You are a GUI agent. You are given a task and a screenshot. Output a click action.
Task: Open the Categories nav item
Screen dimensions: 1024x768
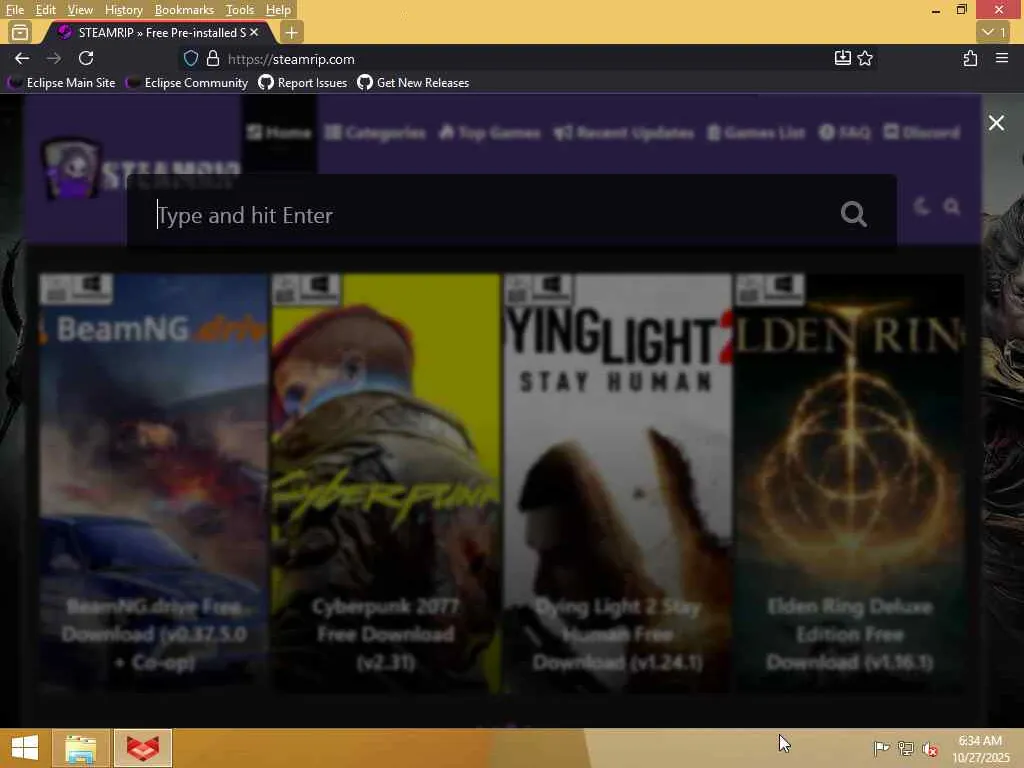[x=375, y=133]
